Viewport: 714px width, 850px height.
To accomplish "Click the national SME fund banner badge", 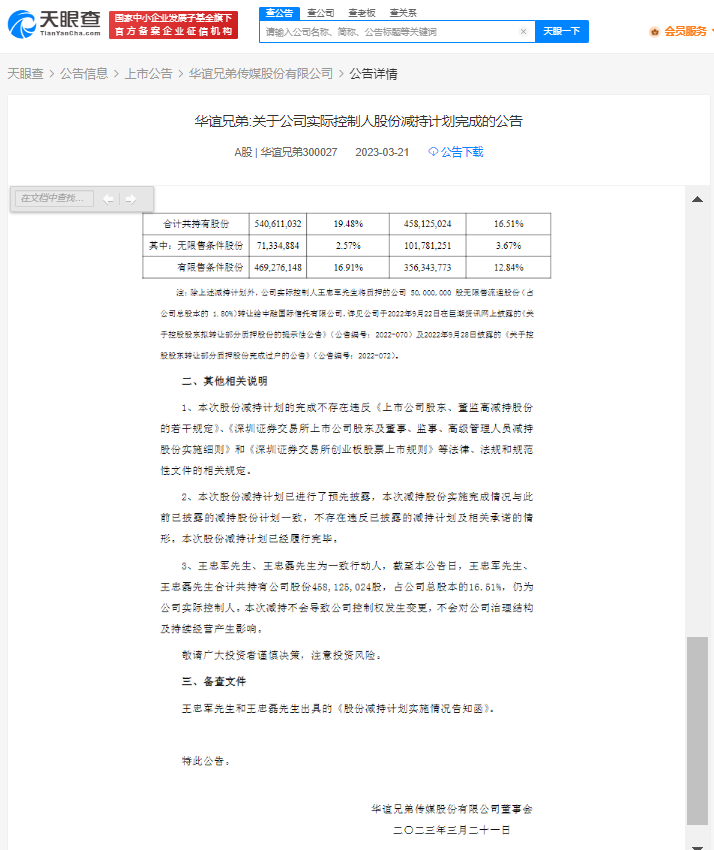I will point(173,25).
